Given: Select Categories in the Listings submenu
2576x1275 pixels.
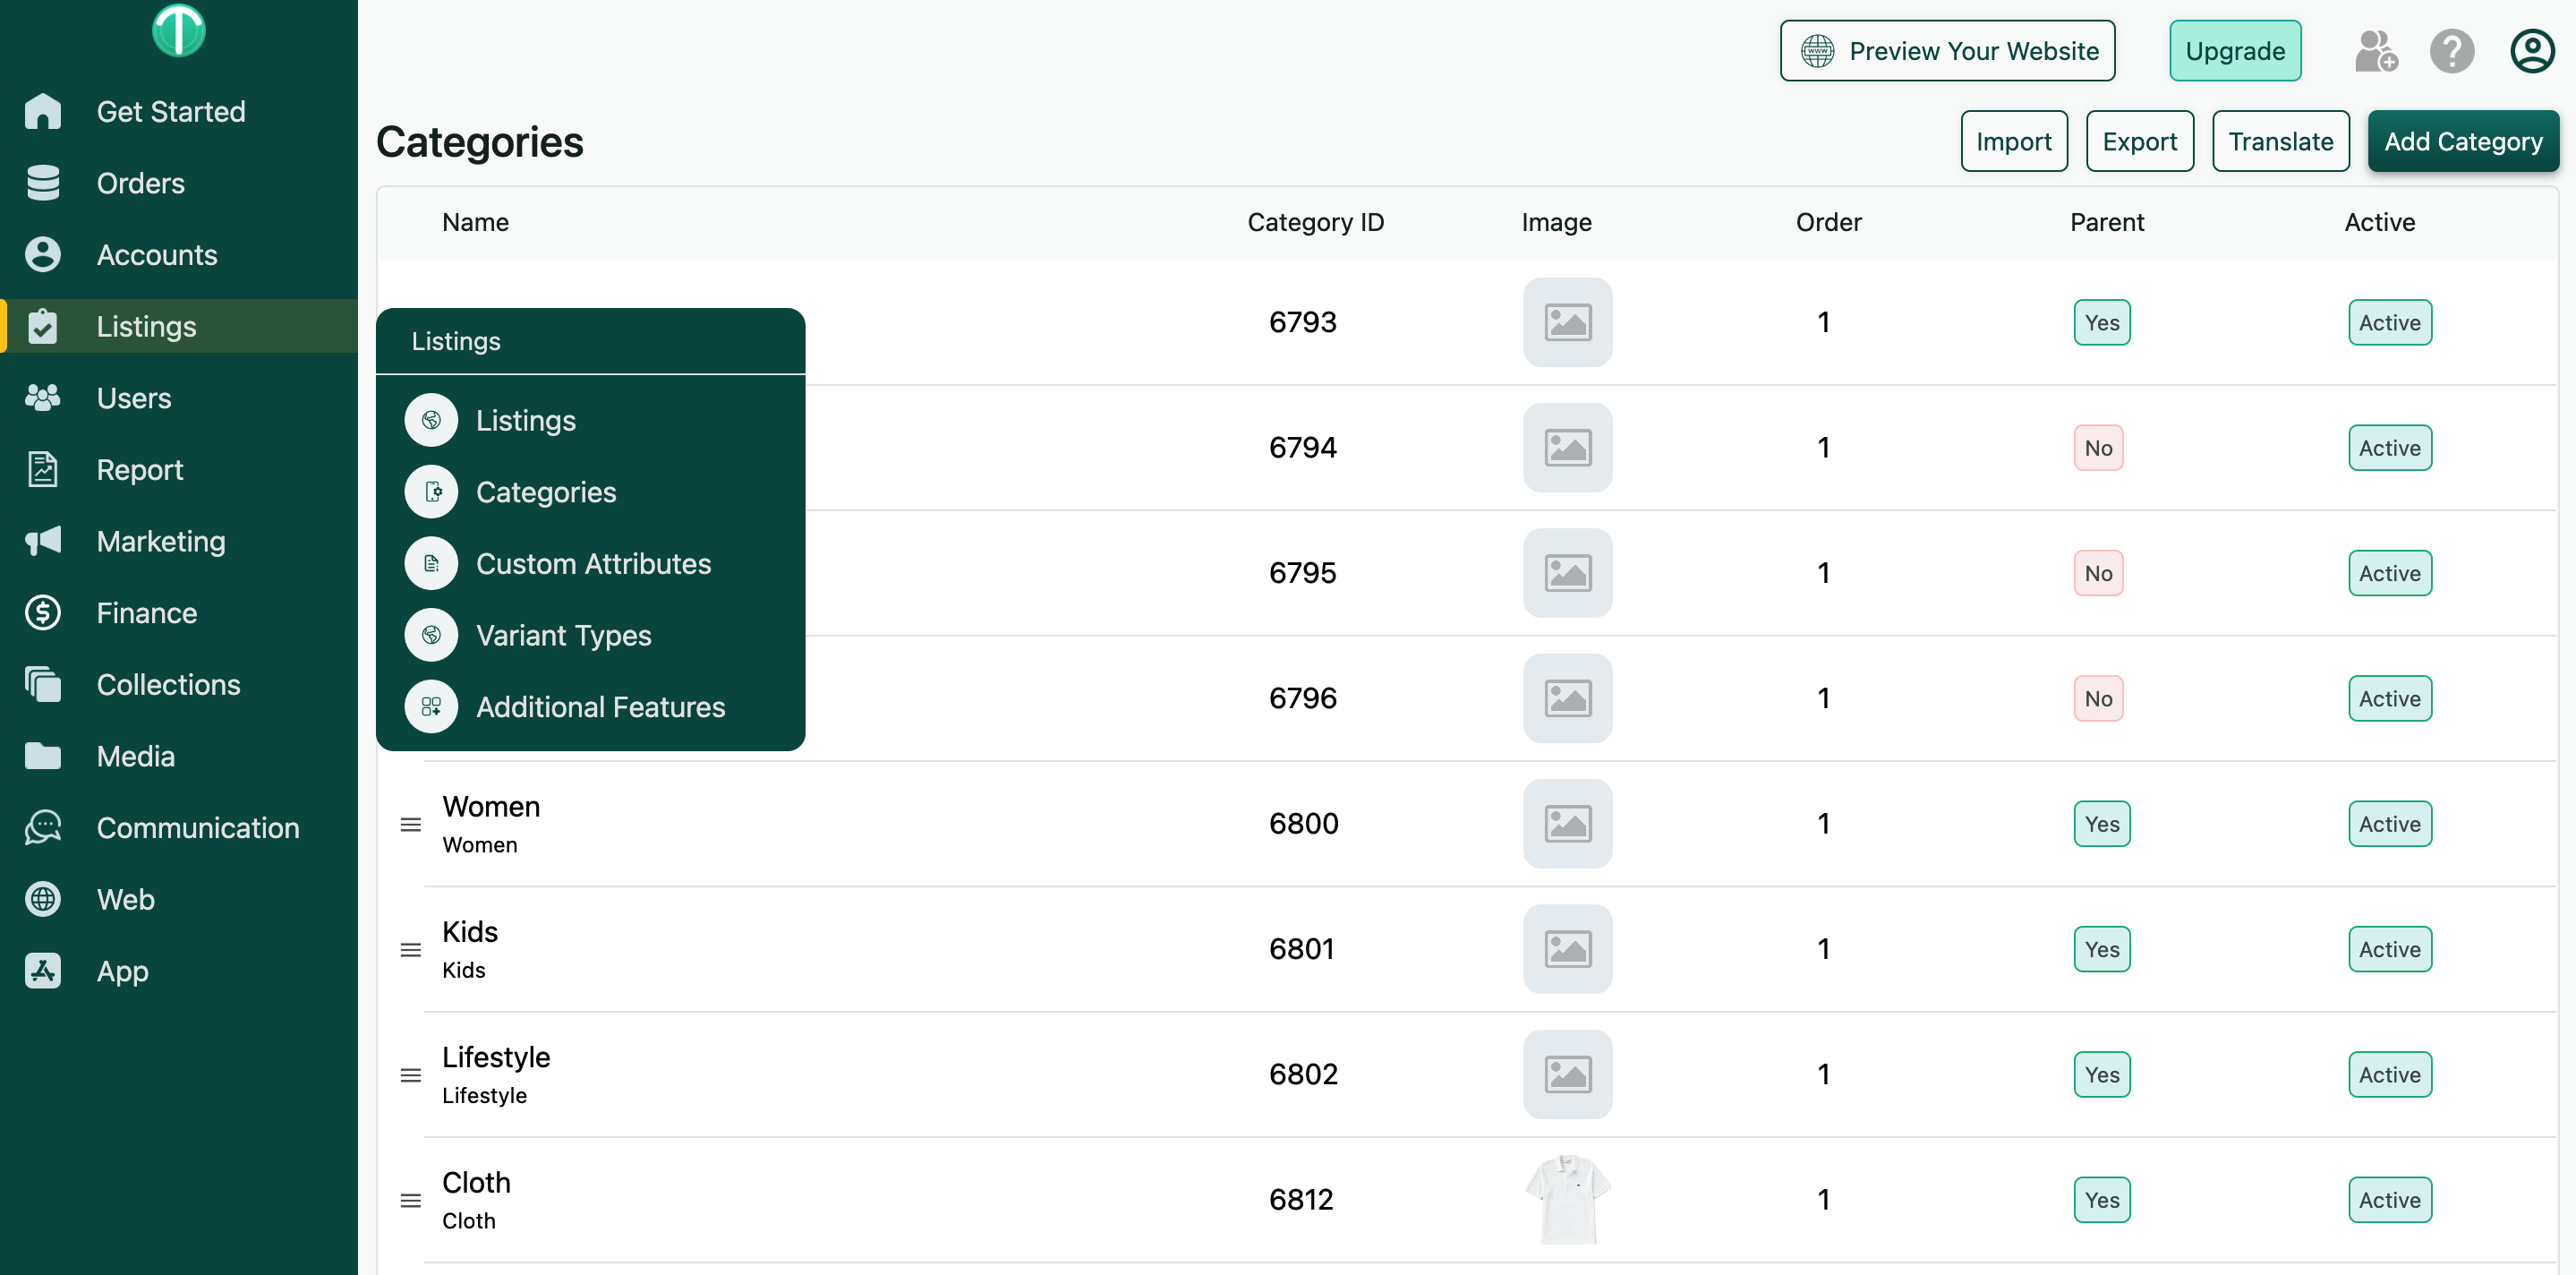Looking at the screenshot, I should pos(545,492).
